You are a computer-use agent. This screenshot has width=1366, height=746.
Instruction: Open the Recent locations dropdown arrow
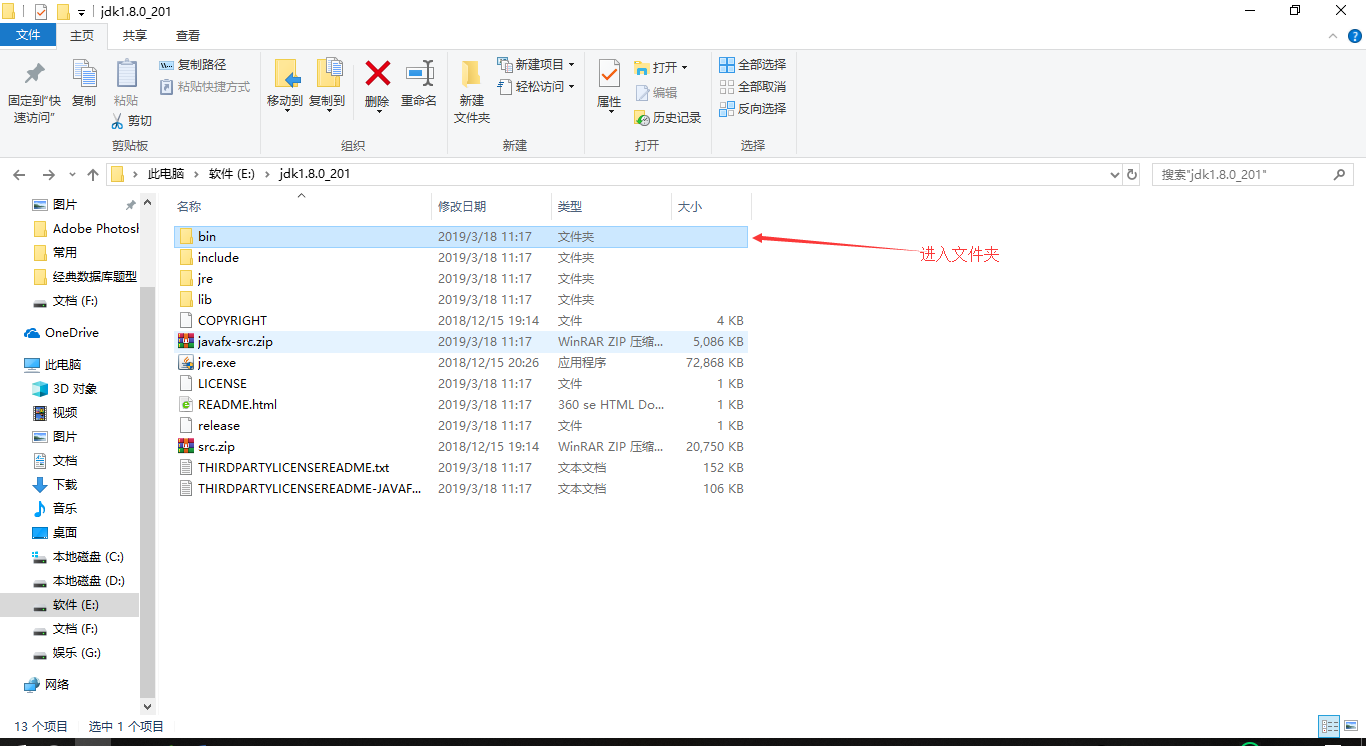click(71, 175)
